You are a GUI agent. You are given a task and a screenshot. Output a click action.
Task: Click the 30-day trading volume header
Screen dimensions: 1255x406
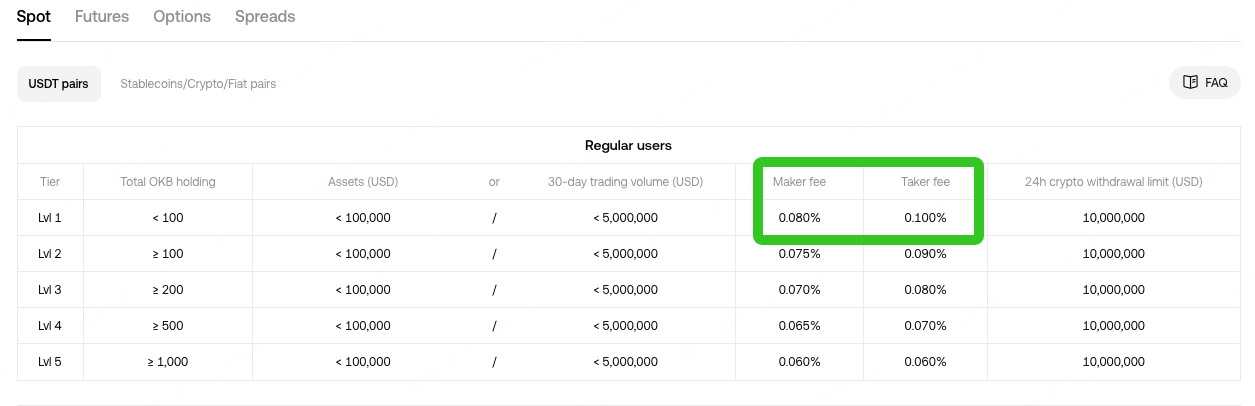tap(625, 182)
